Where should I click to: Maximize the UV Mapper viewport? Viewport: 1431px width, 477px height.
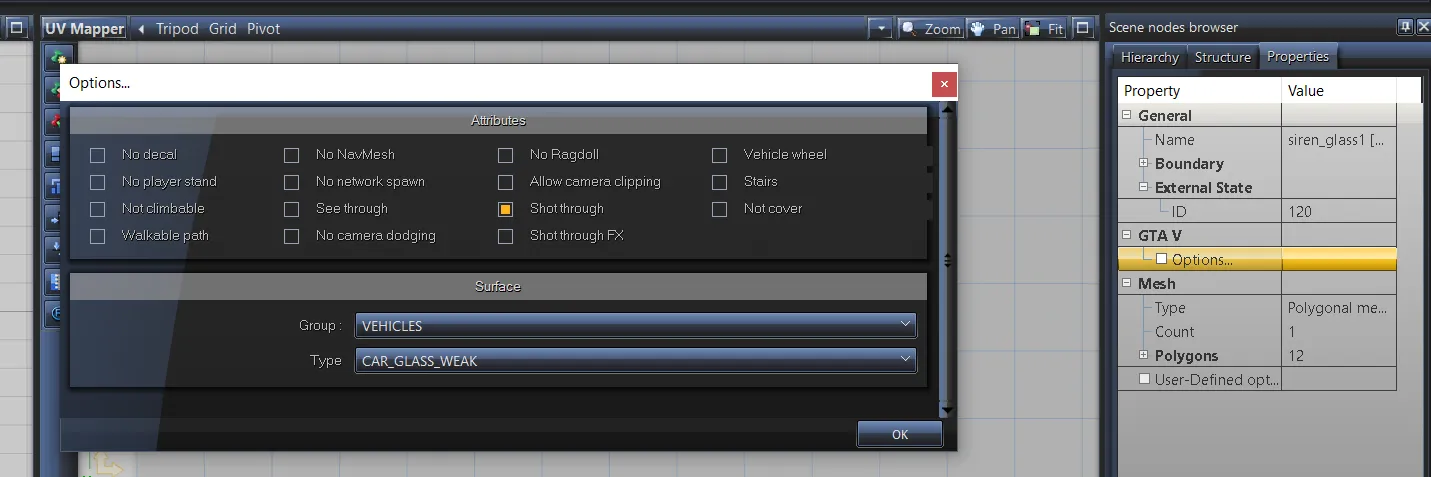click(1082, 29)
